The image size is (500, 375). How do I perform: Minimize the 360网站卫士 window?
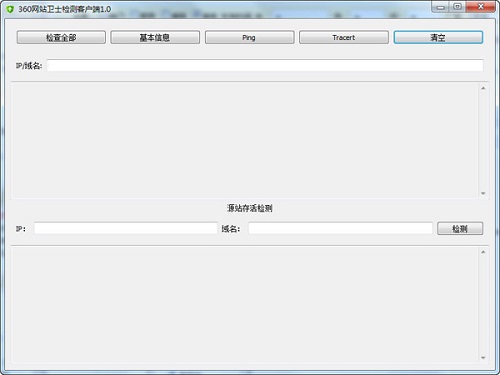click(x=440, y=7)
